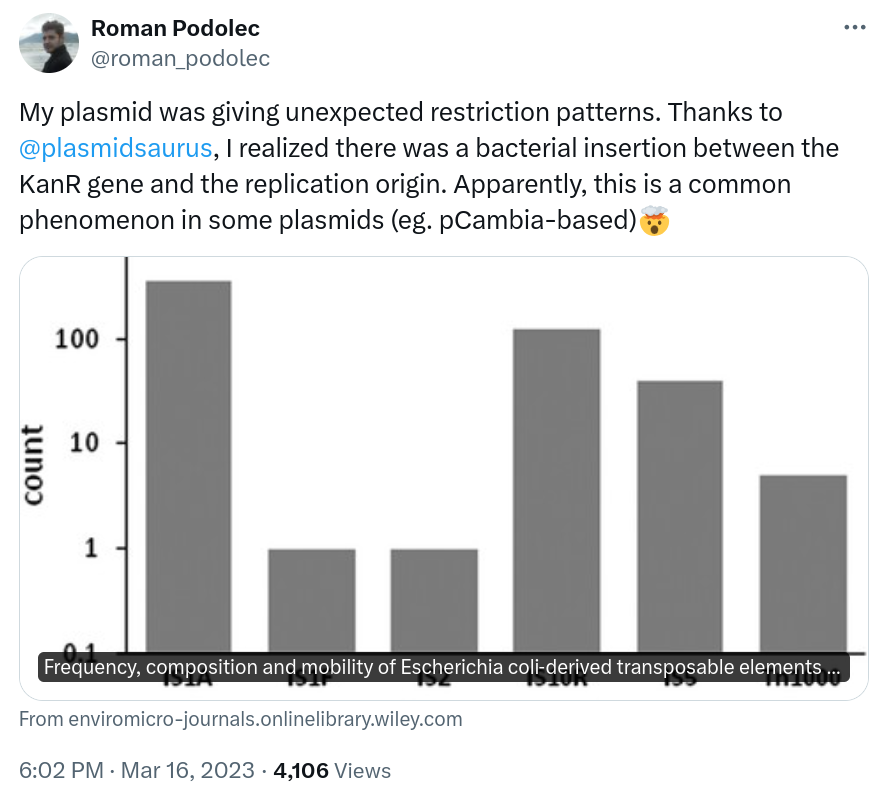Select the Roman Podolec display name

click(174, 27)
